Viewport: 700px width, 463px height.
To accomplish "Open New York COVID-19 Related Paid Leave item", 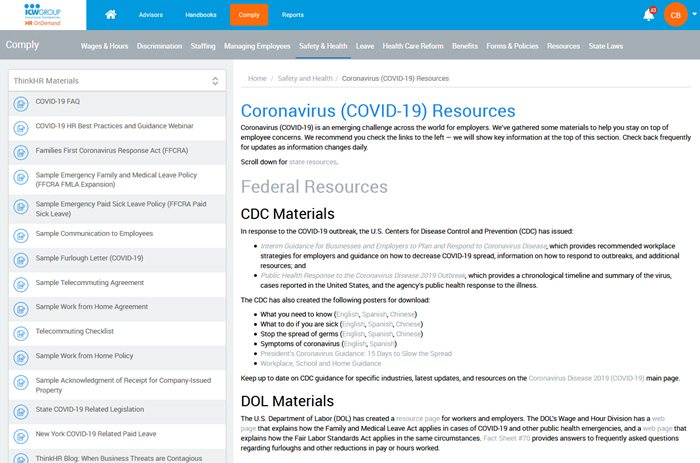I will tap(117, 436).
